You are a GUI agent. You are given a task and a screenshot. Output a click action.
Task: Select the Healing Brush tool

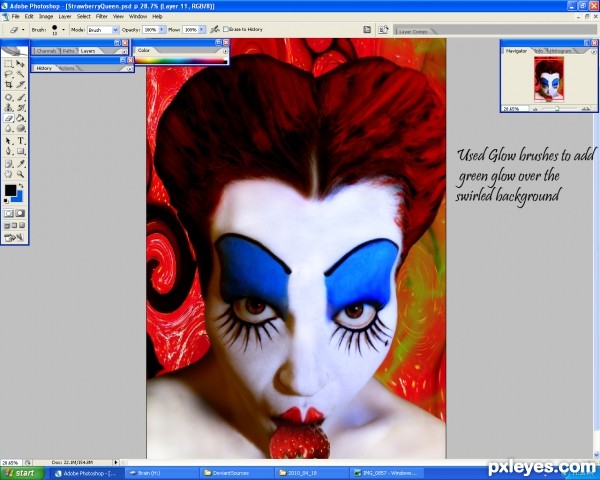coord(8,97)
